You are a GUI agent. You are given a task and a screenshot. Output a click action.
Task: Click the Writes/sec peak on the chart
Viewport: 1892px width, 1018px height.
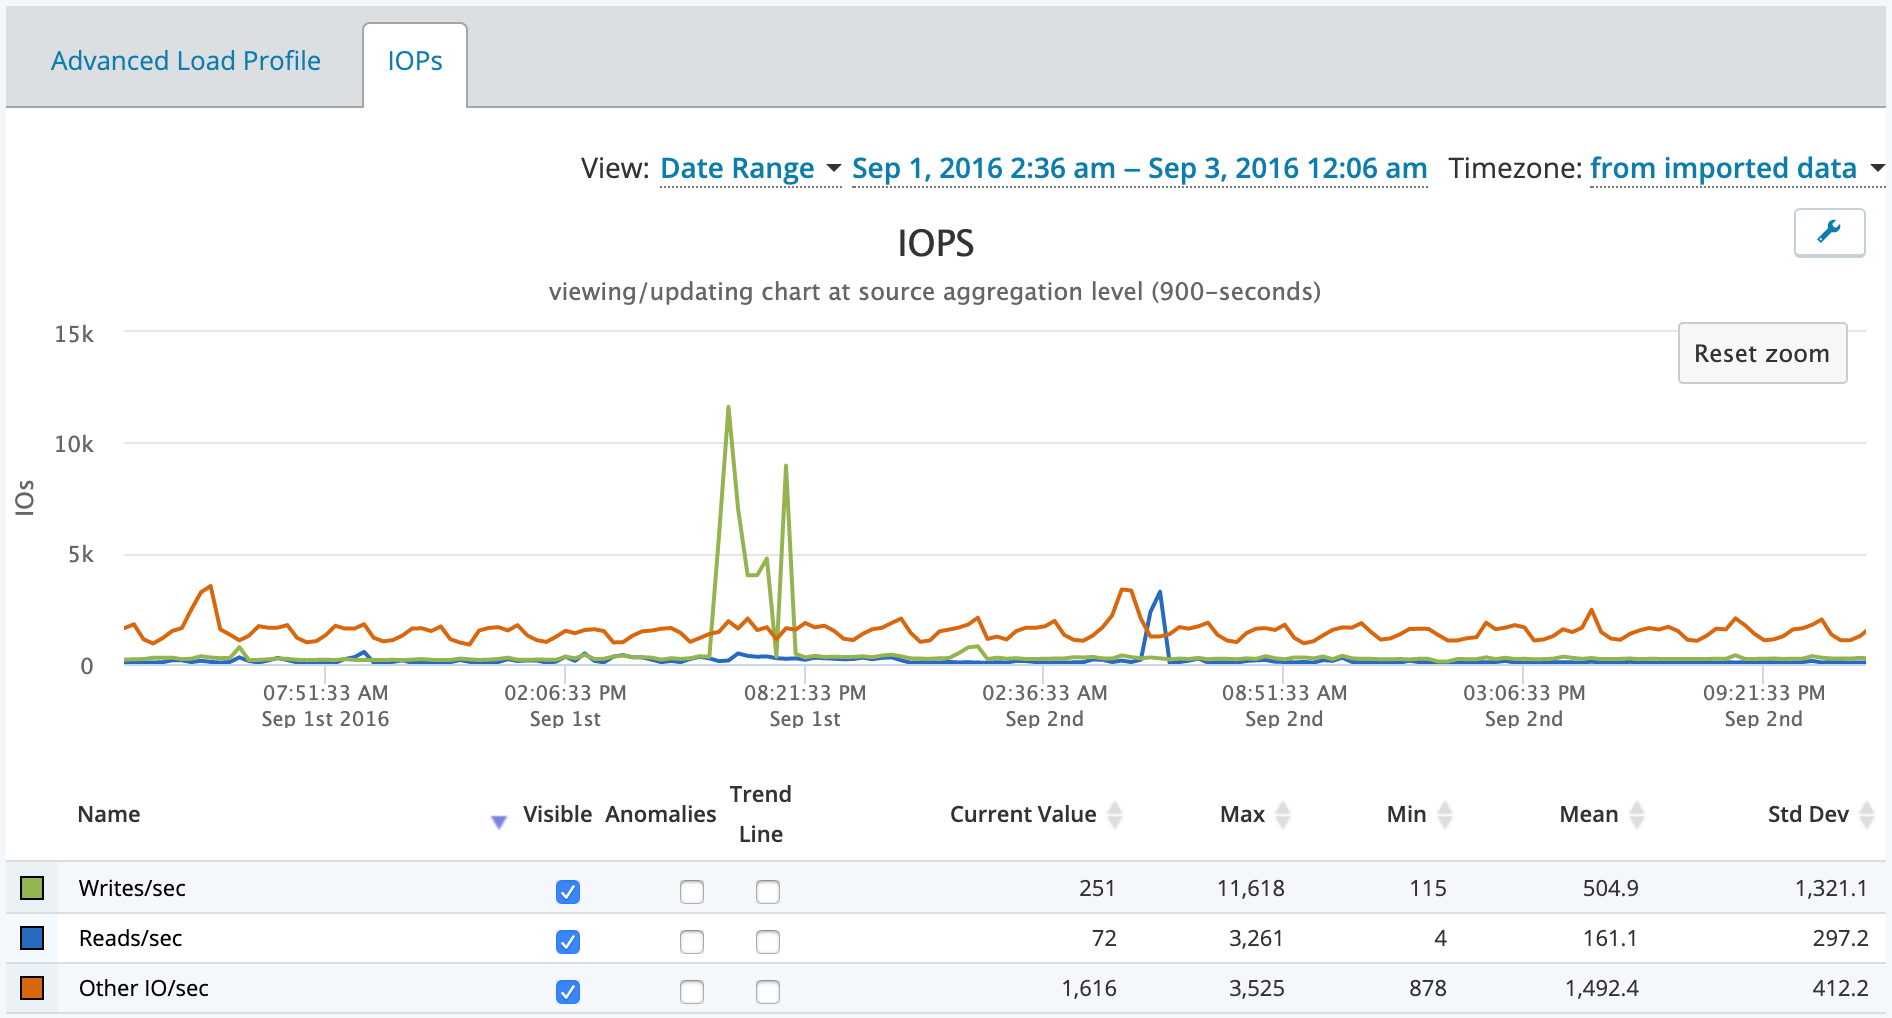pyautogui.click(x=728, y=407)
